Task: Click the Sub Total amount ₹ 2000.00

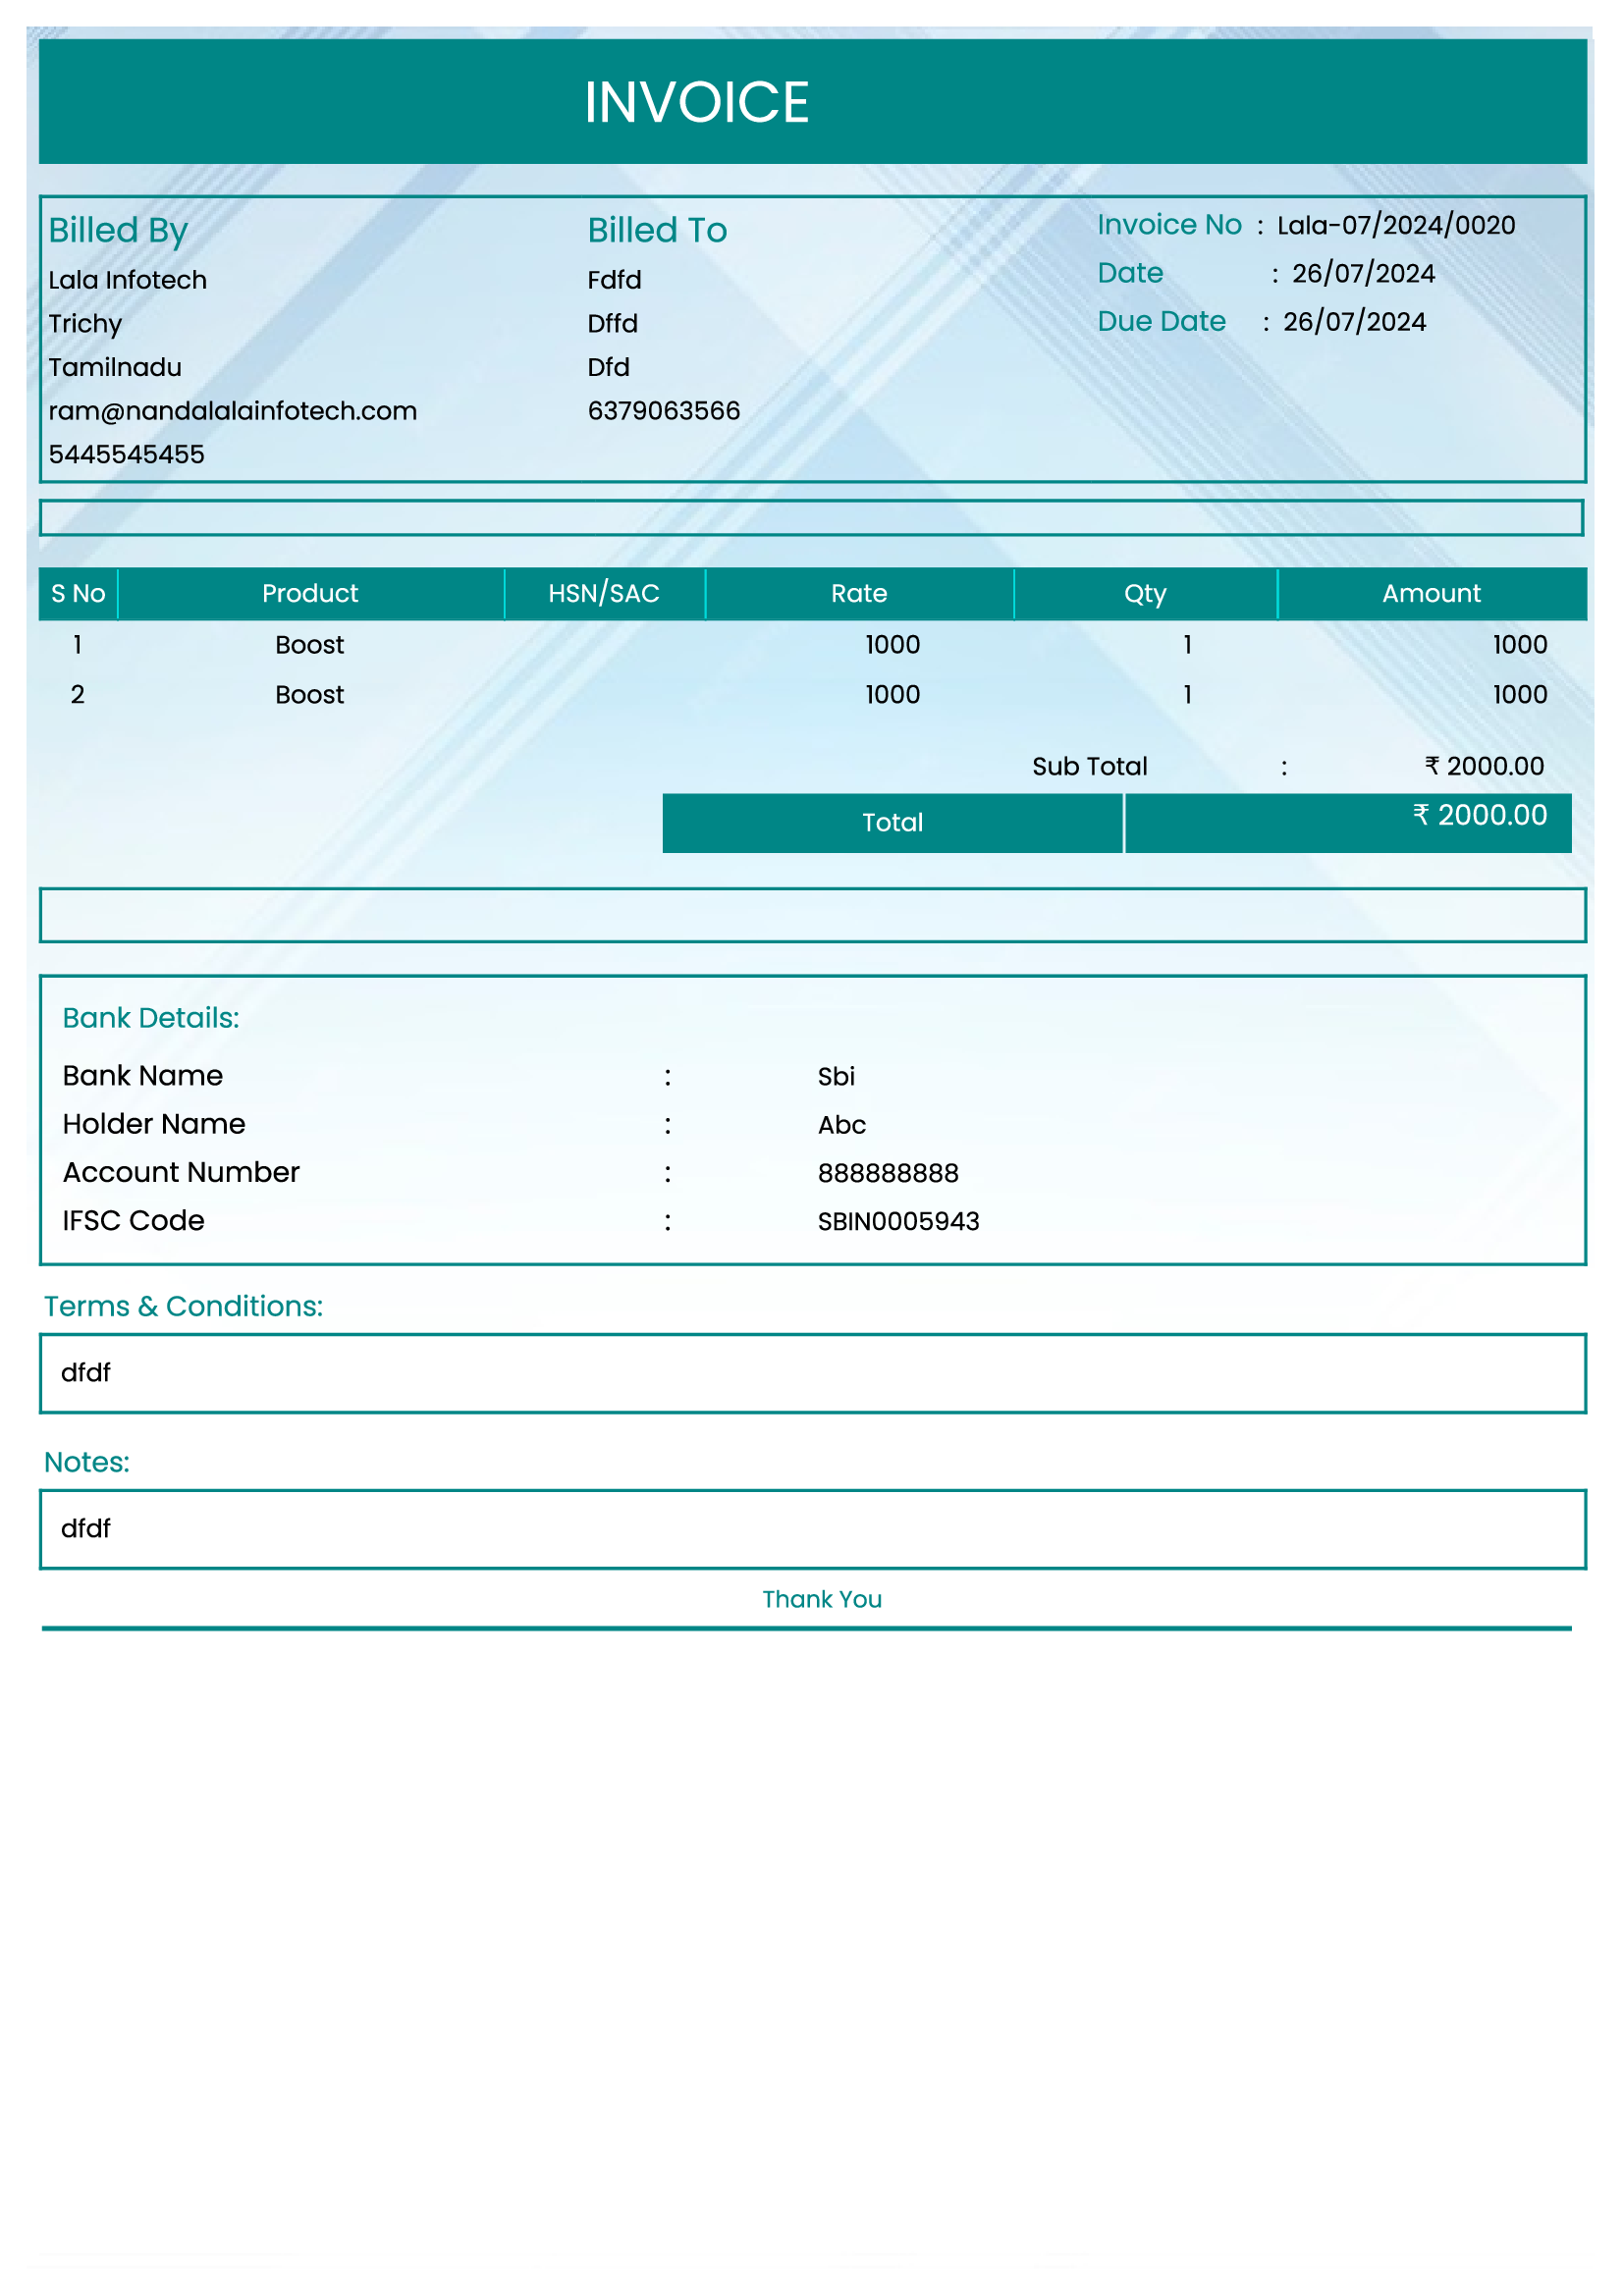Action: [x=1483, y=767]
